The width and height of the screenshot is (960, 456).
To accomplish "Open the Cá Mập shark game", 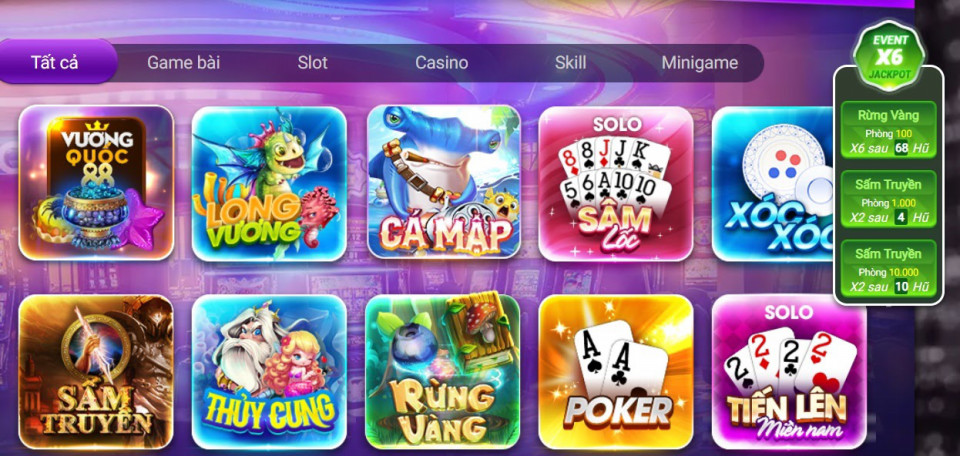I will pos(444,182).
